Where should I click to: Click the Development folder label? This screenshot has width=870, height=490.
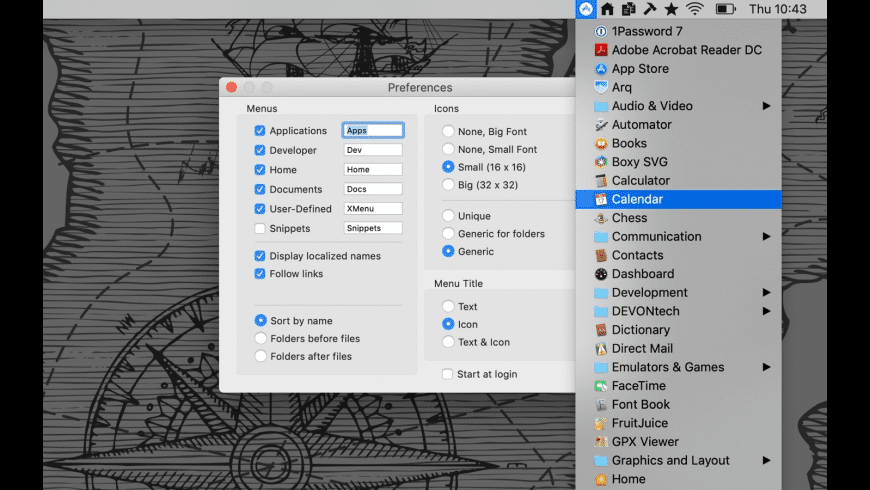coord(650,292)
